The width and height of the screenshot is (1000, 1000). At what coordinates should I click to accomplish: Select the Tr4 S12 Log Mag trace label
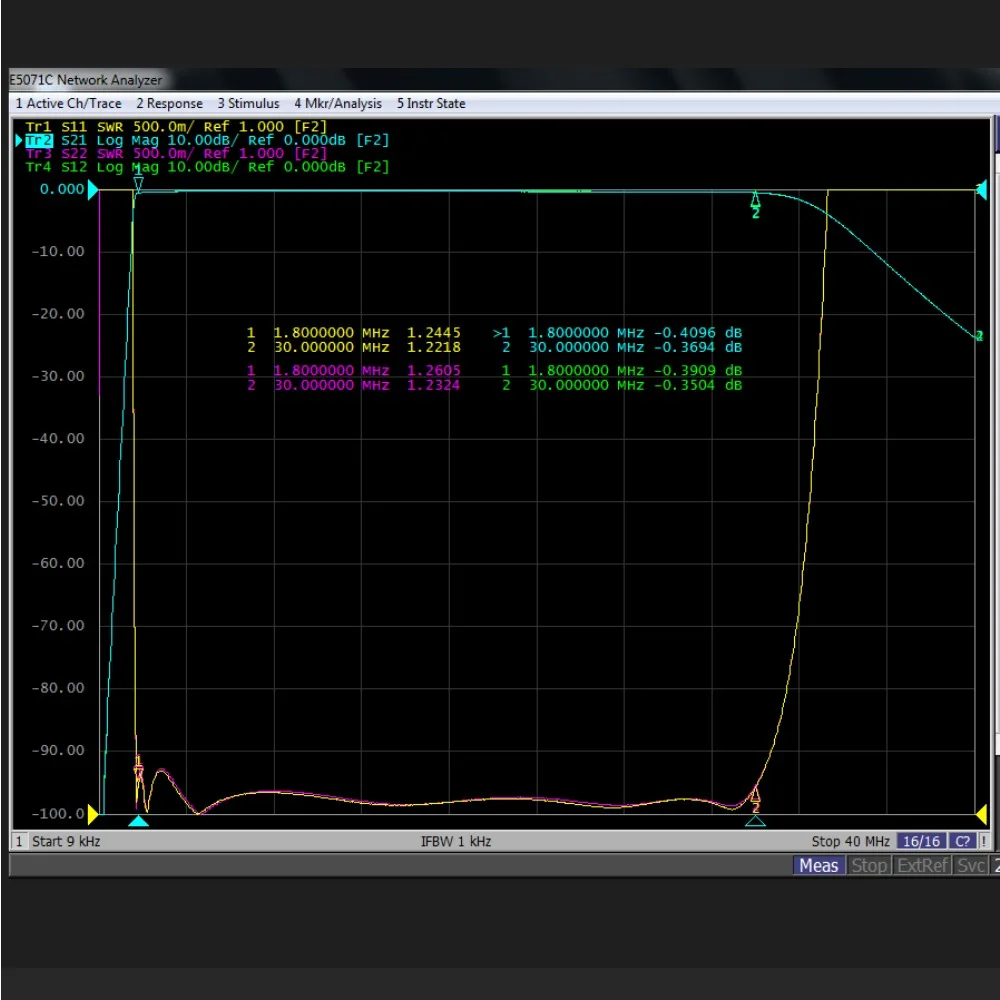coord(207,166)
